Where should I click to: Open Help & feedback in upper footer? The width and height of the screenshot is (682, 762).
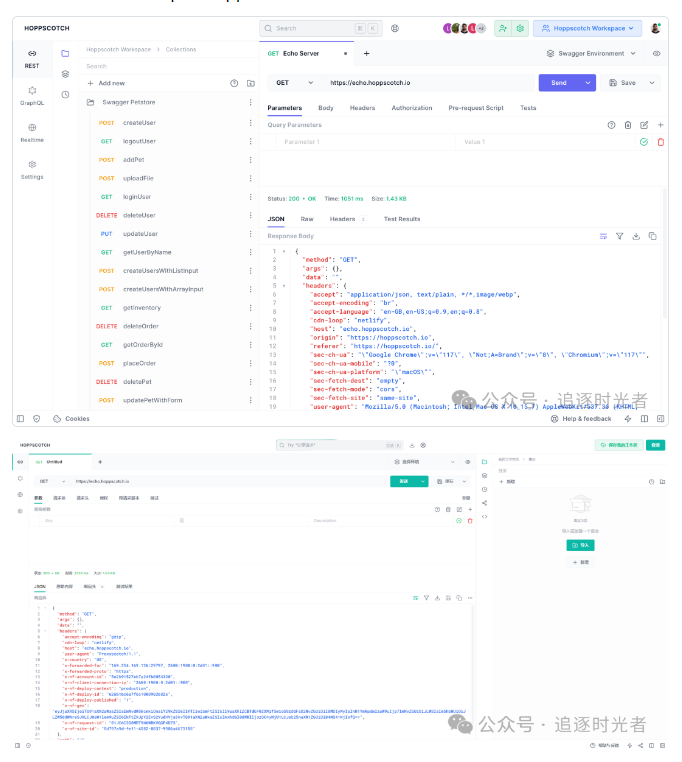click(581, 418)
